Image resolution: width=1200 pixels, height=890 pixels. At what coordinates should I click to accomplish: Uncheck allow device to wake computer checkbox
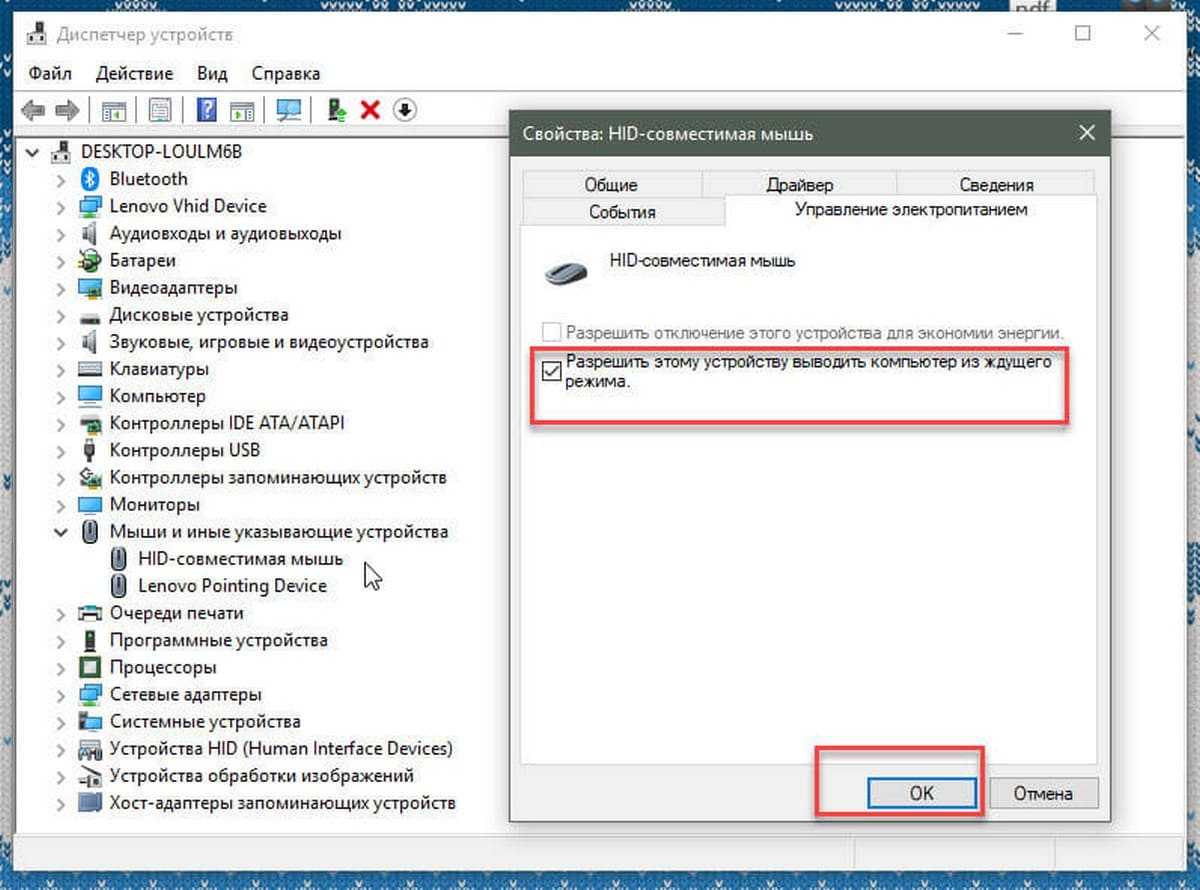pyautogui.click(x=551, y=371)
